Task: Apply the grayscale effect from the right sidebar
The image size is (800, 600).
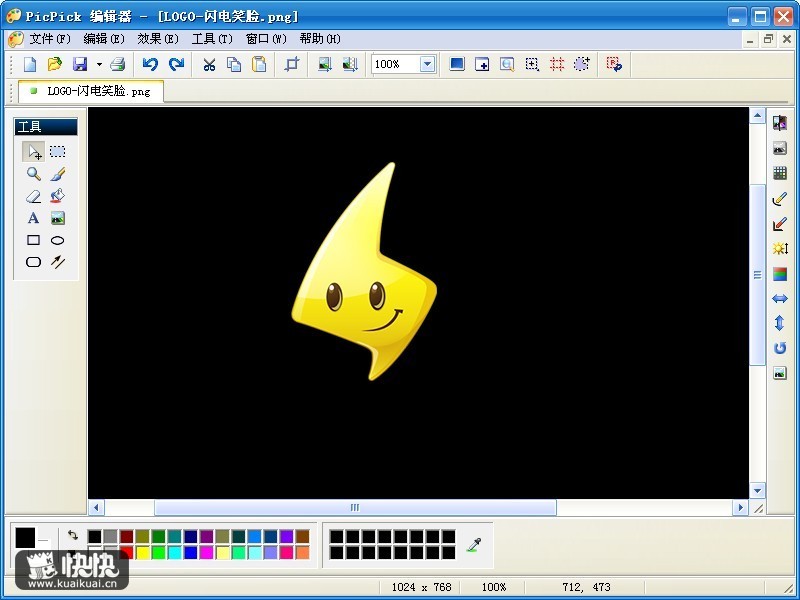Action: [780, 148]
